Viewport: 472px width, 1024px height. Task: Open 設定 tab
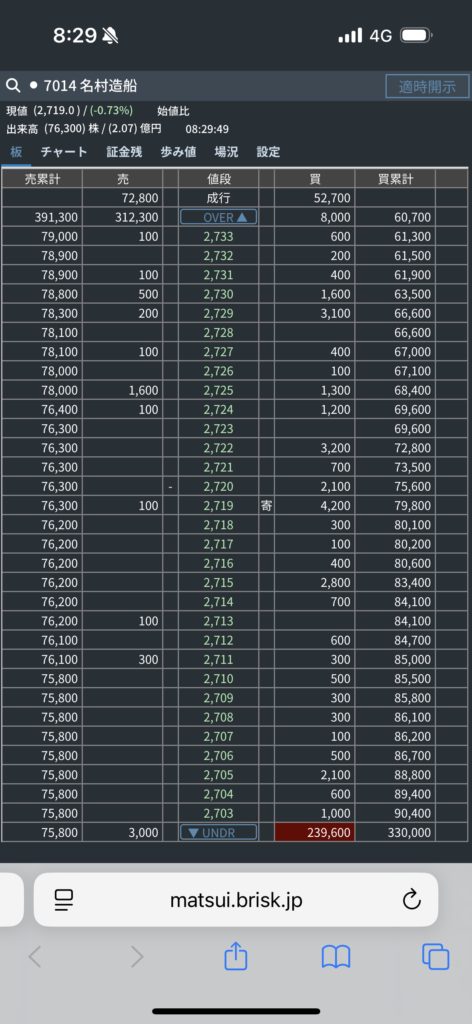pos(268,152)
